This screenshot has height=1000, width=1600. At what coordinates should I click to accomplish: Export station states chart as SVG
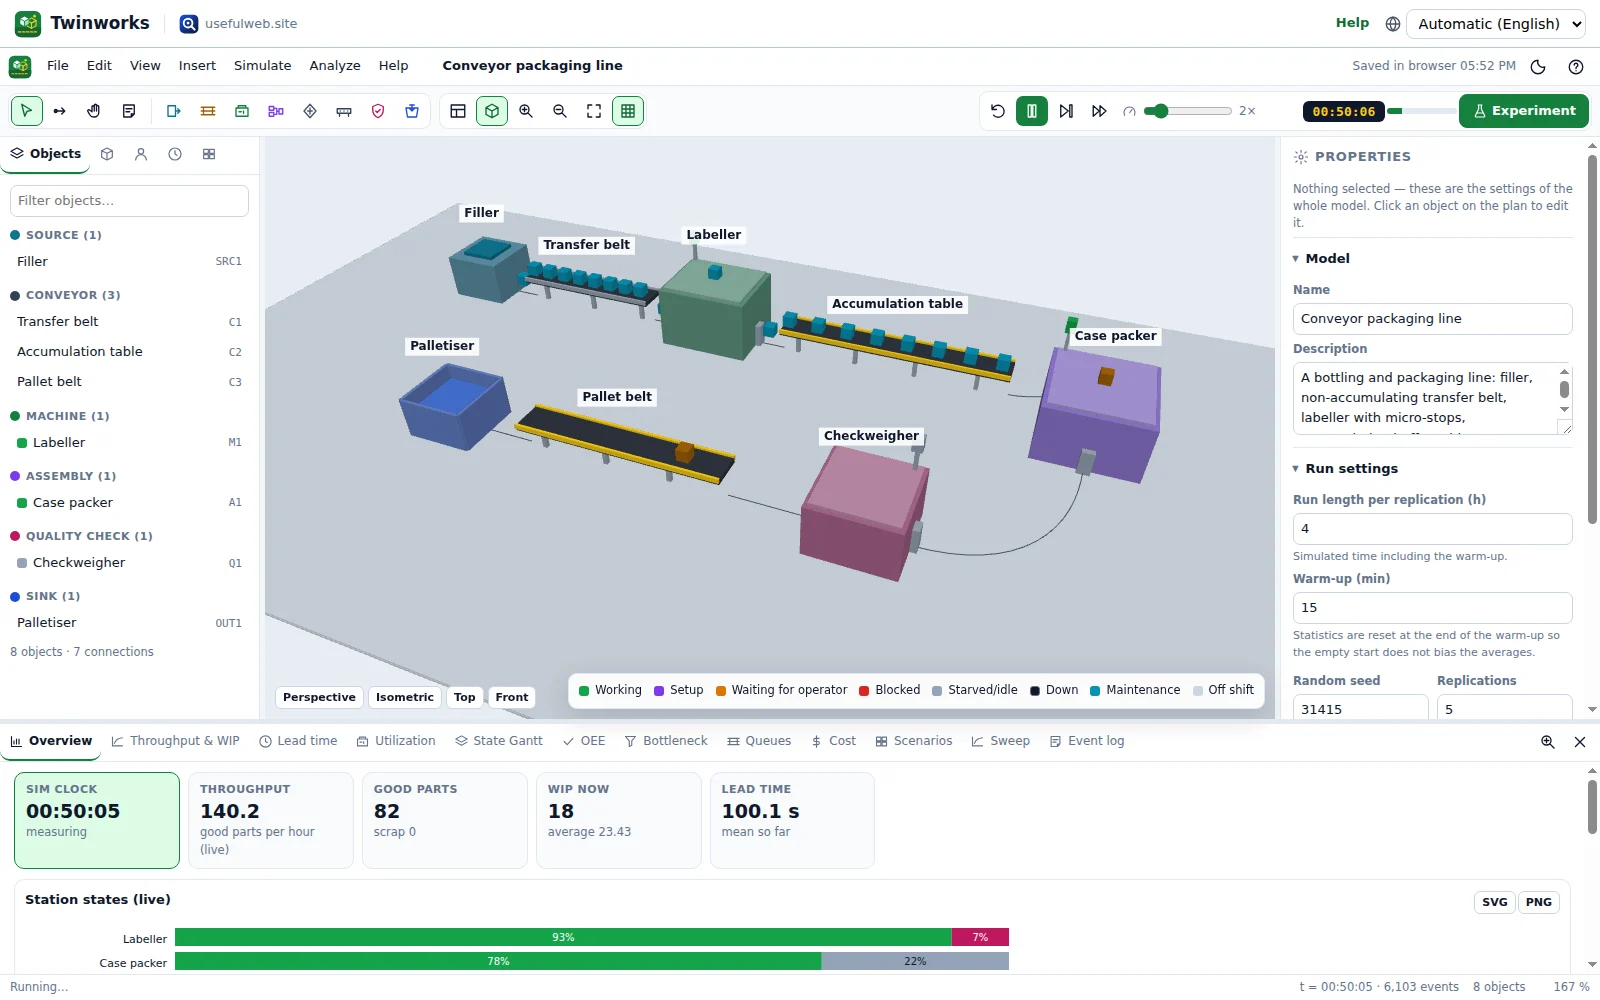1495,902
